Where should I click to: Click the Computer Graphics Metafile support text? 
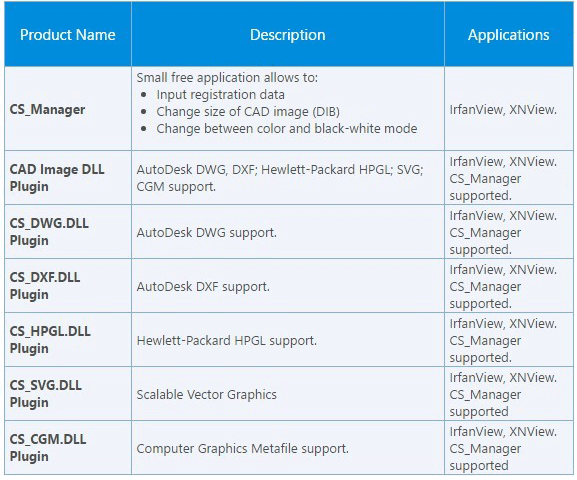coord(243,448)
